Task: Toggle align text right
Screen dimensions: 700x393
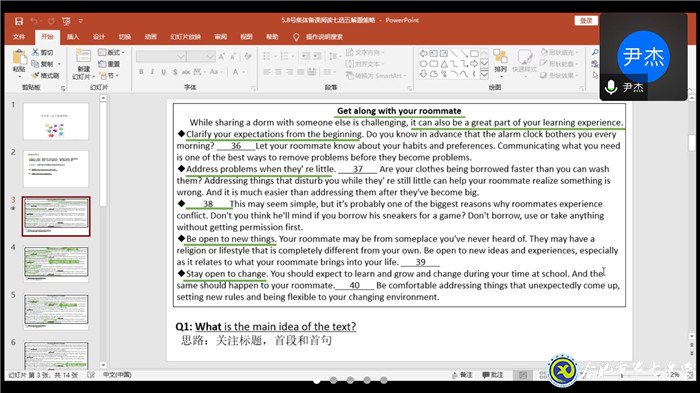Action: click(x=289, y=72)
